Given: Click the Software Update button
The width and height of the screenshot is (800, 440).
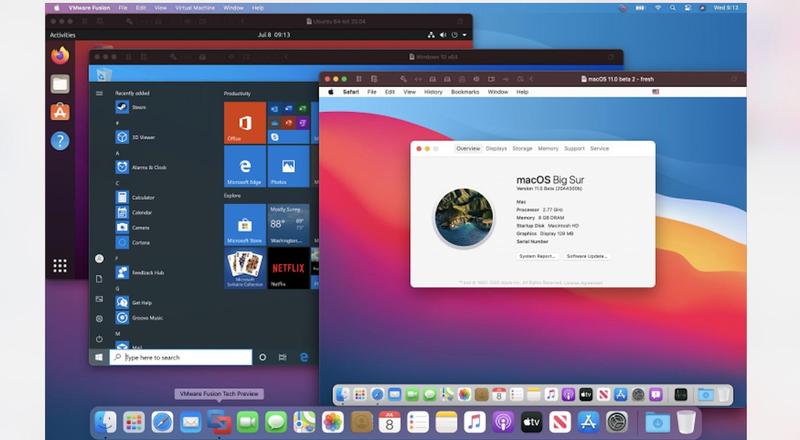Looking at the screenshot, I should [x=587, y=256].
